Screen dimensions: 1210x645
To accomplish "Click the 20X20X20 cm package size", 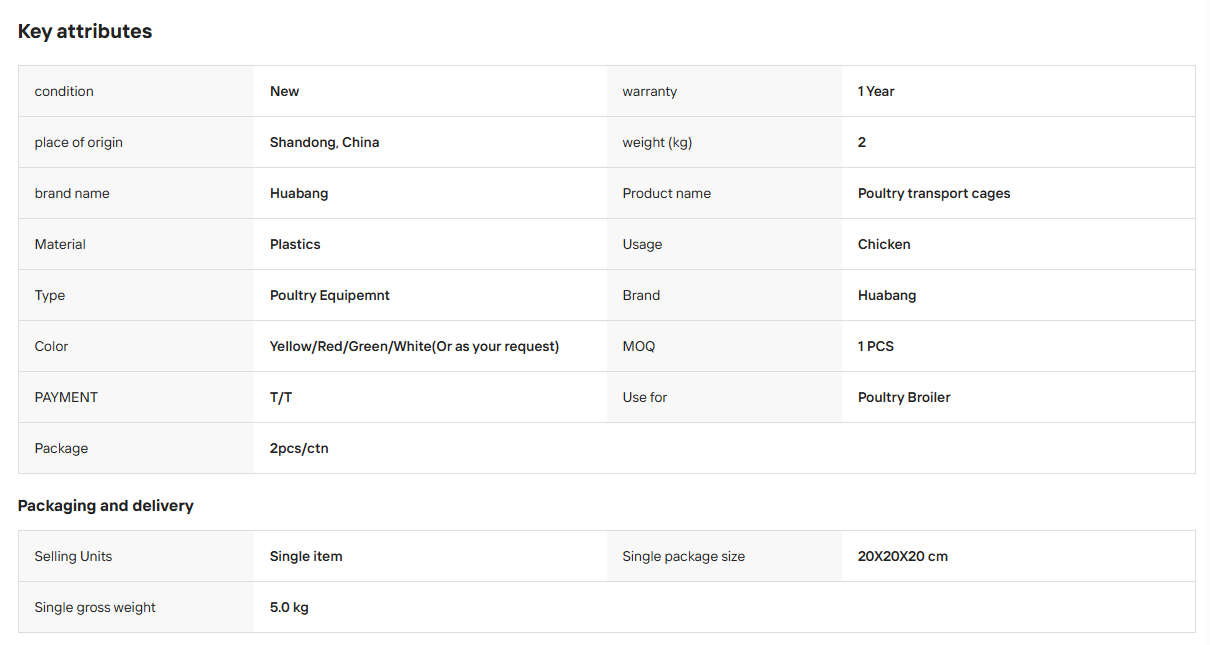I will (903, 556).
